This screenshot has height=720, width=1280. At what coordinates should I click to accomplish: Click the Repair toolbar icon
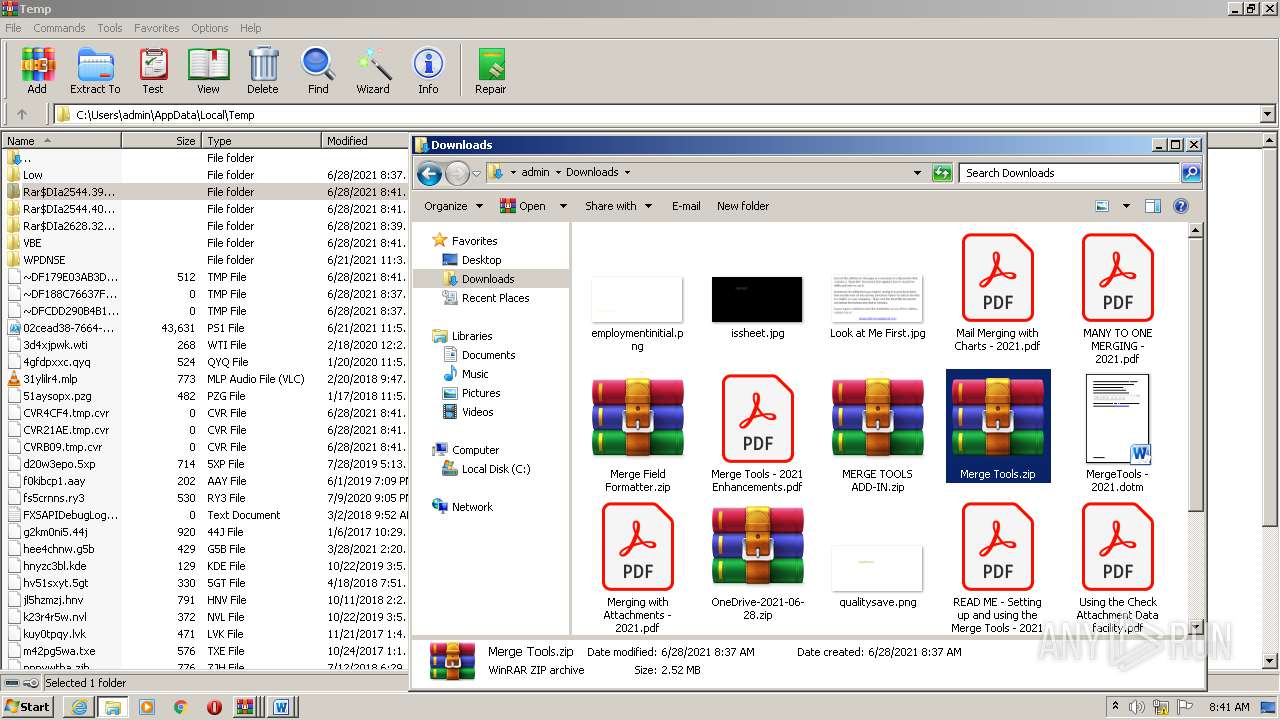(490, 70)
